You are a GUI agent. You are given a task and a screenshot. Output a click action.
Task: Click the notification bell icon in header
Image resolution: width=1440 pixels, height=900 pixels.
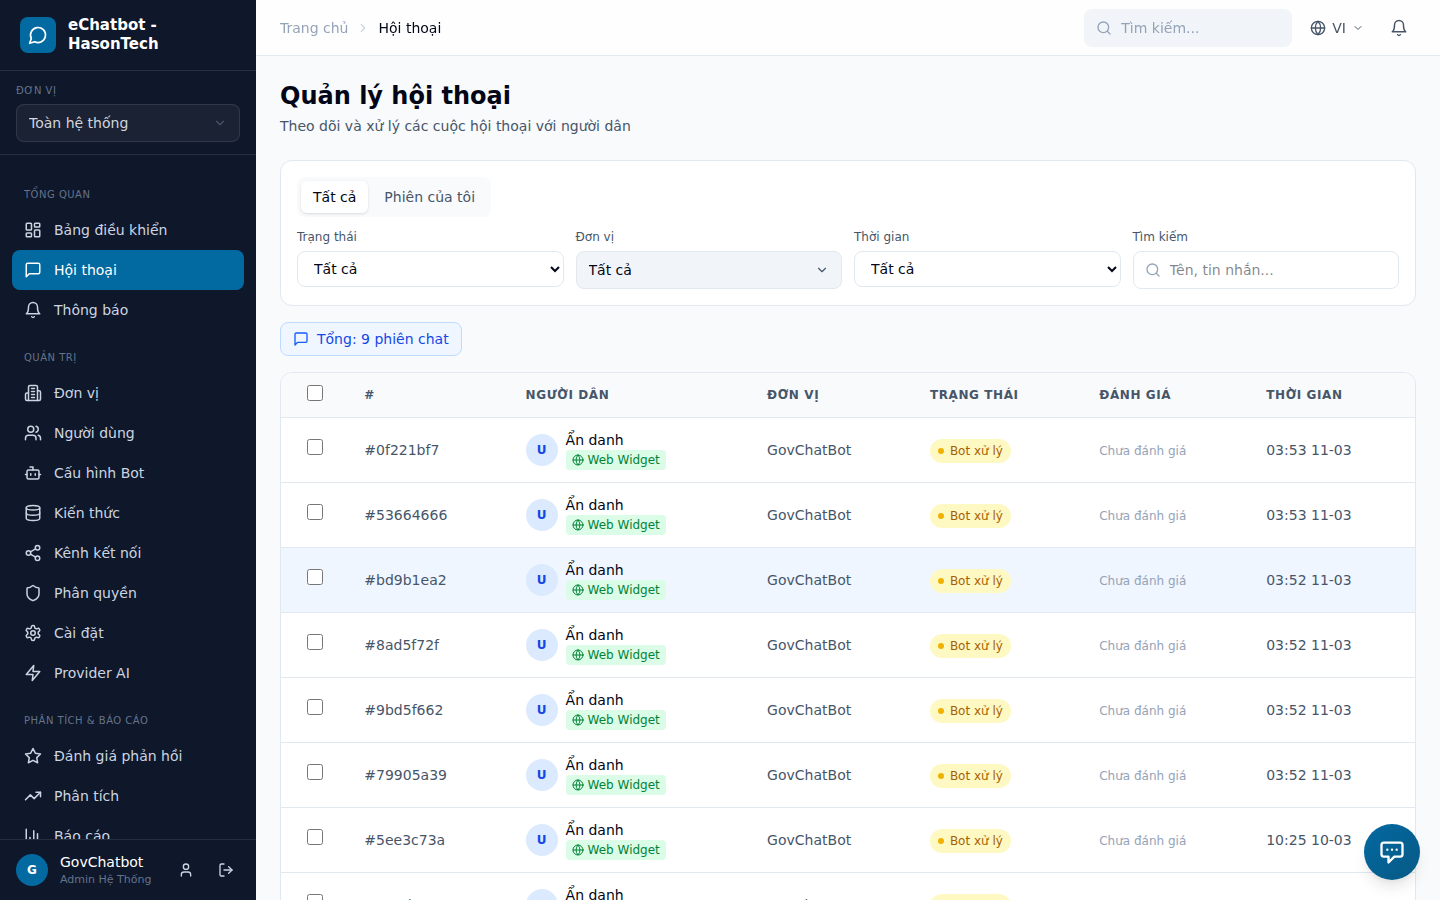point(1399,28)
